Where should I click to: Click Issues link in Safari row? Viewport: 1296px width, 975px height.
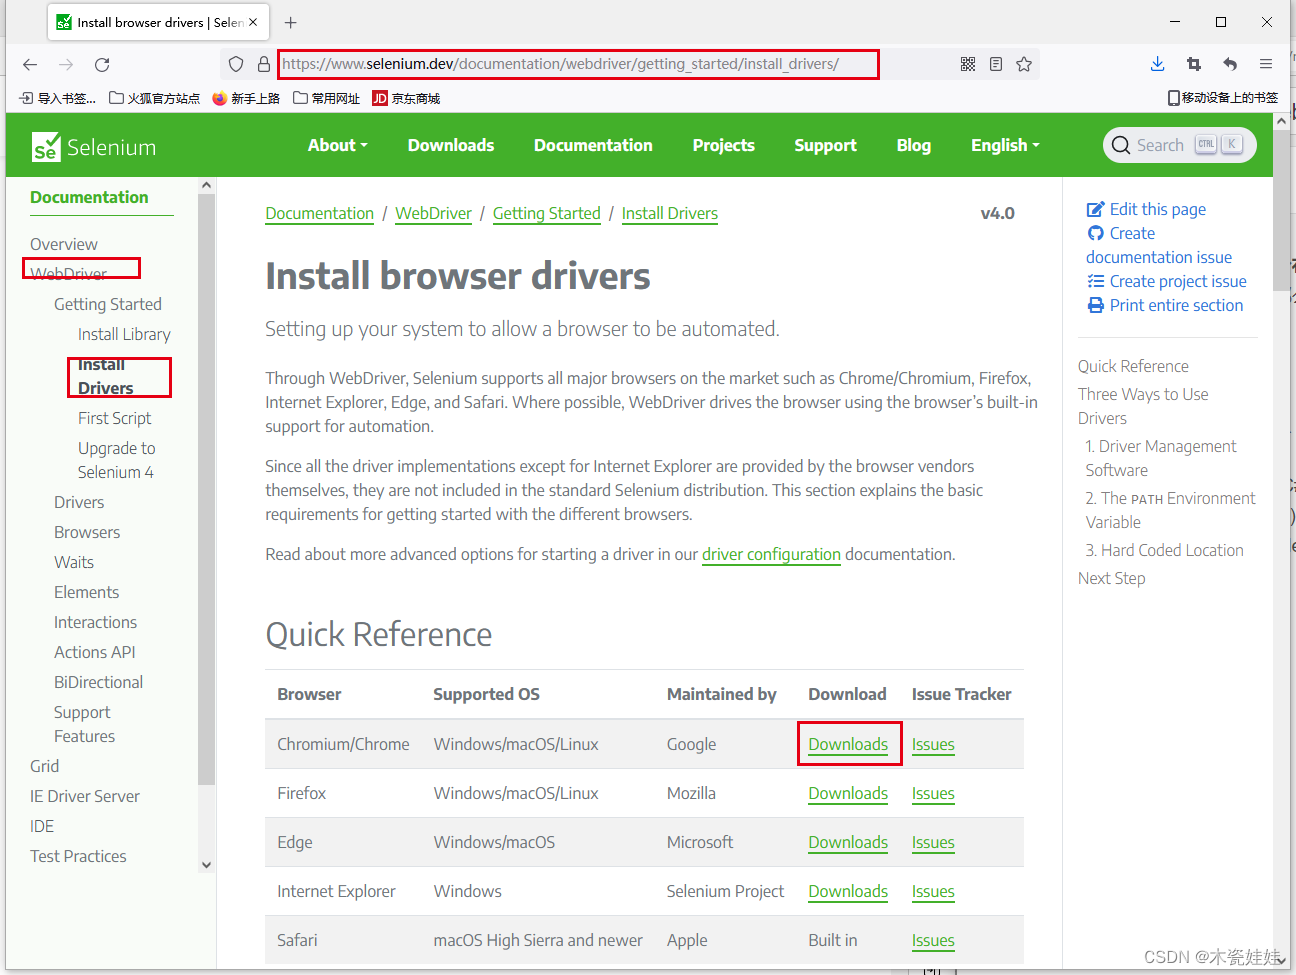933,940
